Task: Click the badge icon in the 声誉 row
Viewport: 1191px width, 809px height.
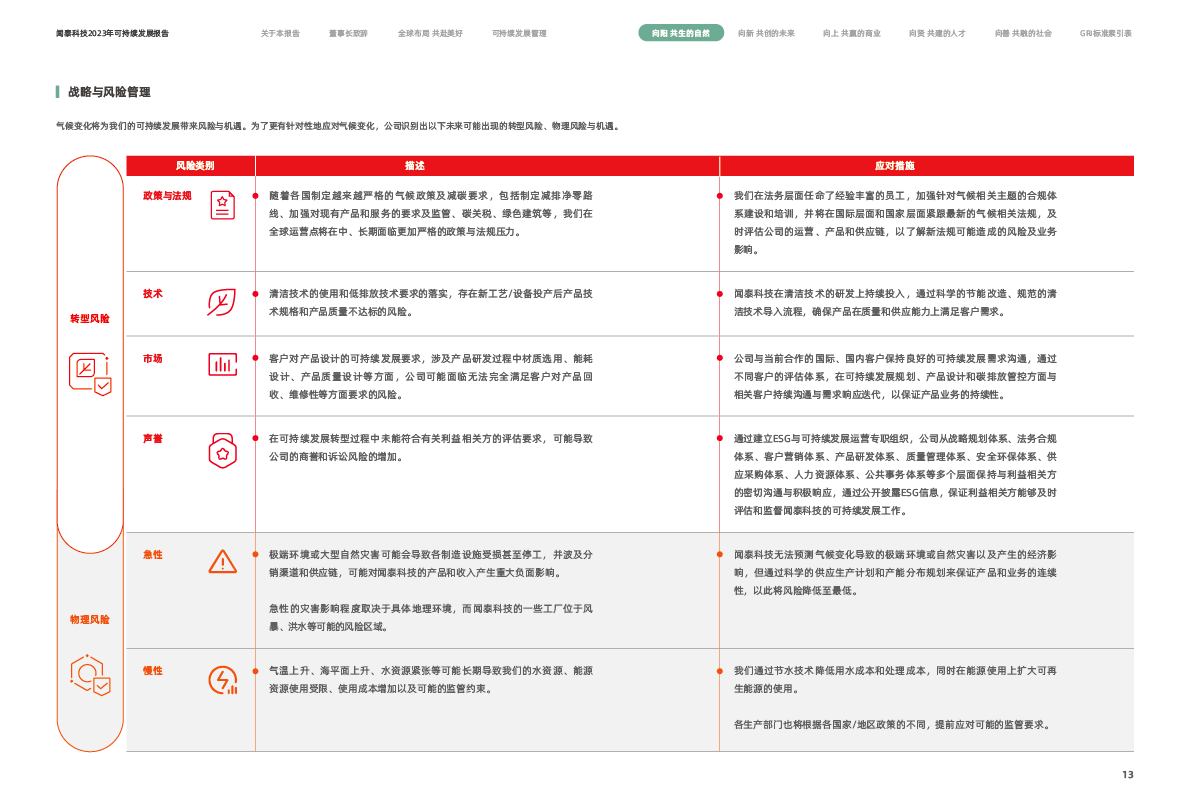Action: [x=222, y=450]
